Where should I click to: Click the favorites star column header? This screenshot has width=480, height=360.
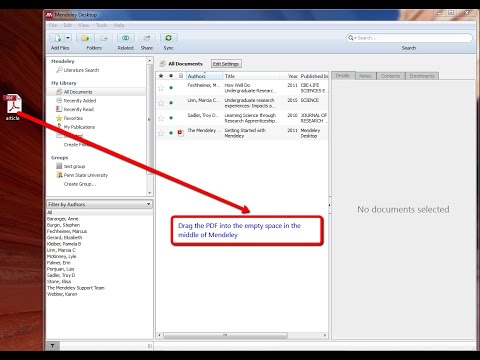(161, 76)
